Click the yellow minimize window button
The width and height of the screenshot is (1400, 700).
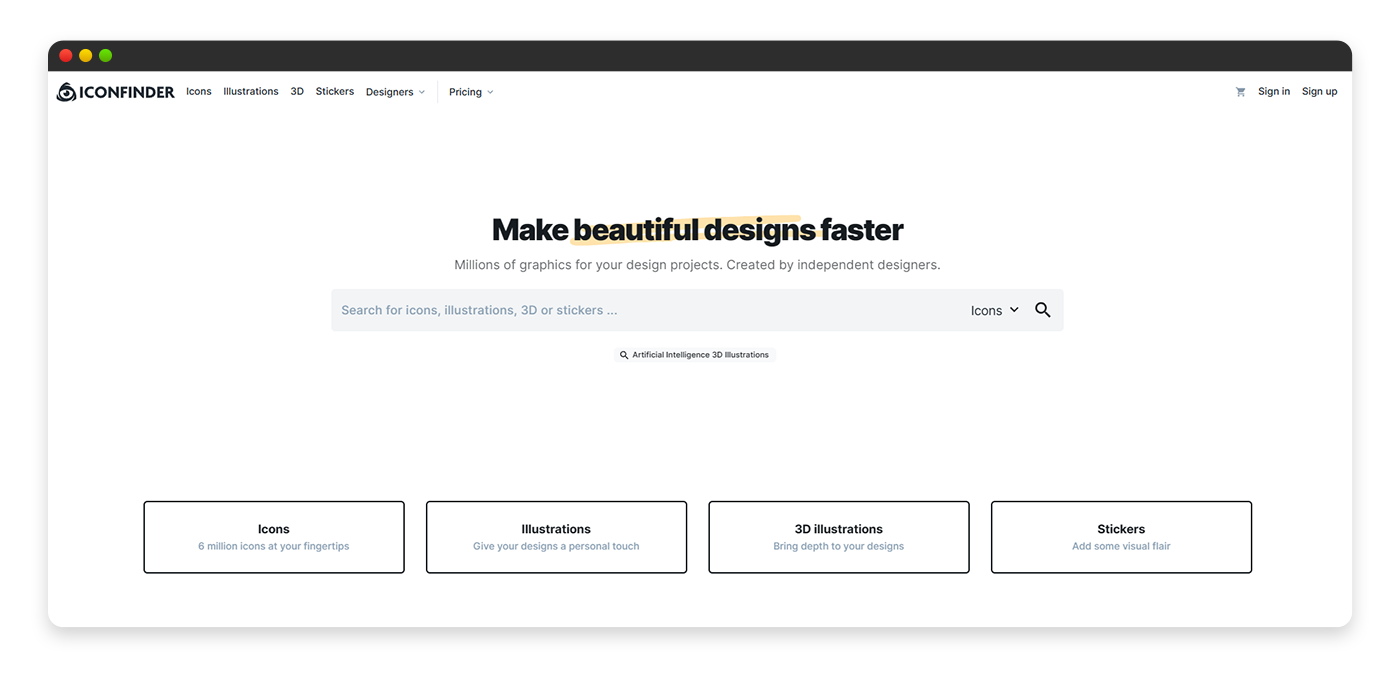click(86, 56)
